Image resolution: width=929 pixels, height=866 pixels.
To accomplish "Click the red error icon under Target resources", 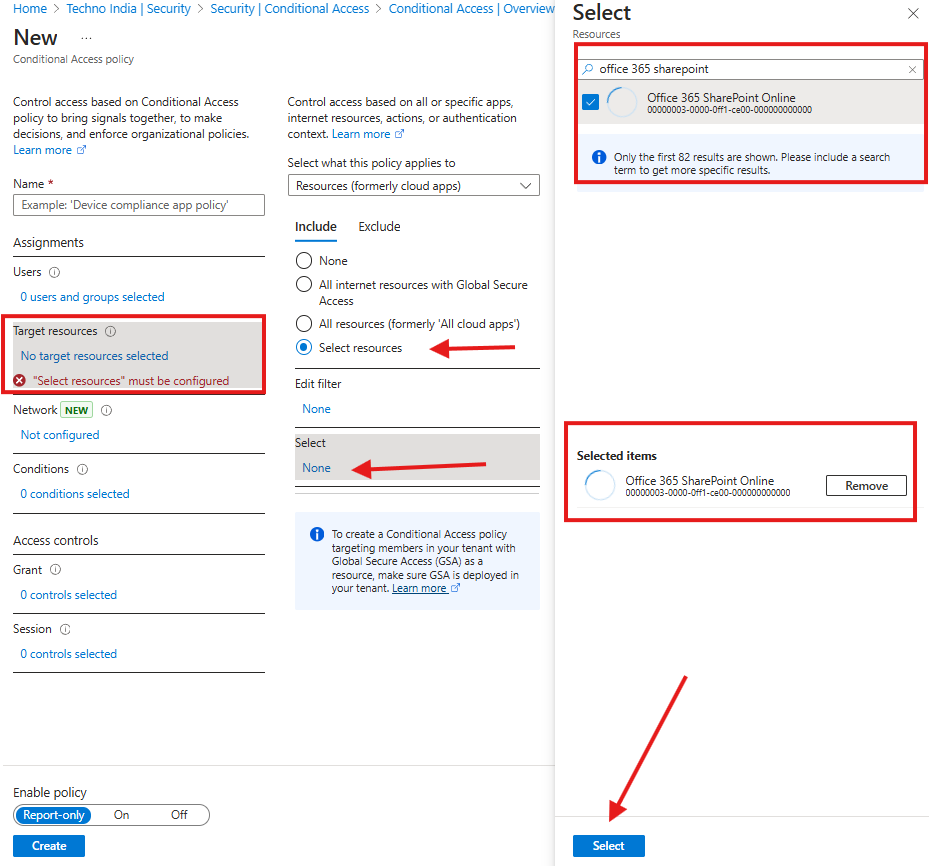I will click(20, 380).
